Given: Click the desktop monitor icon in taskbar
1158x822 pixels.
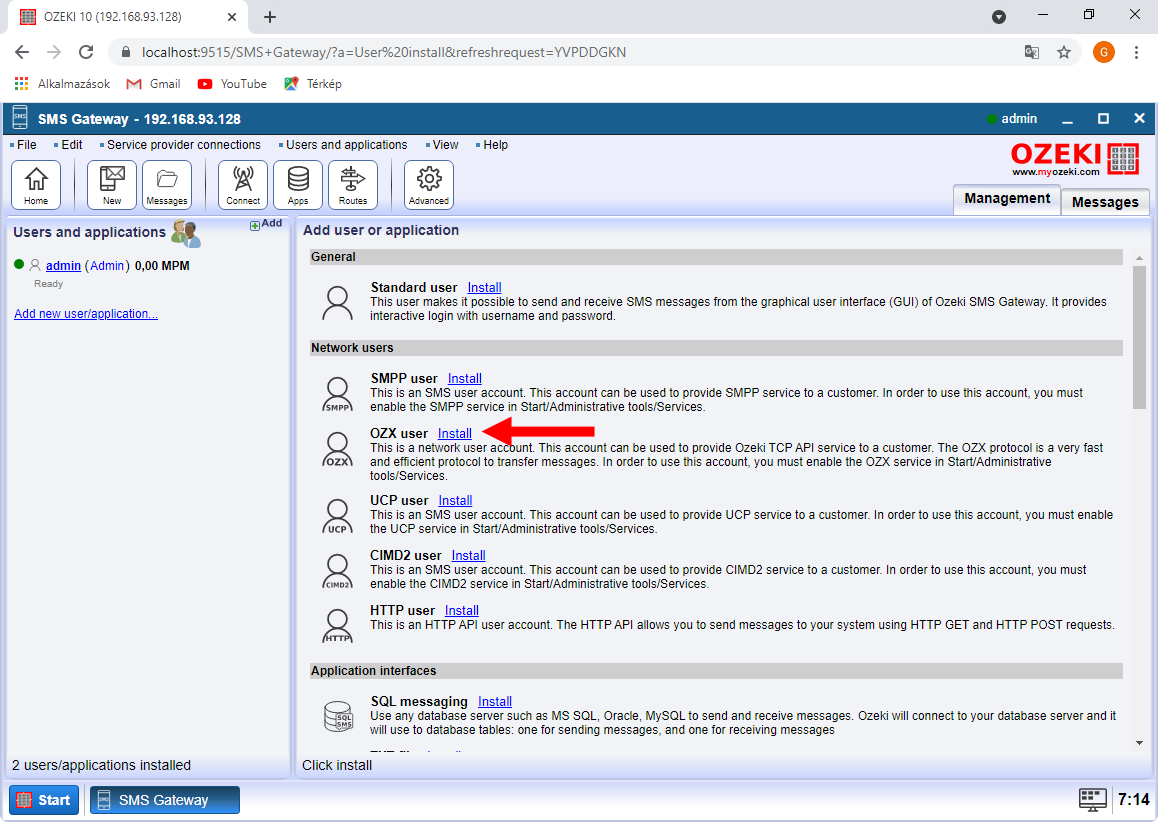Looking at the screenshot, I should [x=1092, y=800].
